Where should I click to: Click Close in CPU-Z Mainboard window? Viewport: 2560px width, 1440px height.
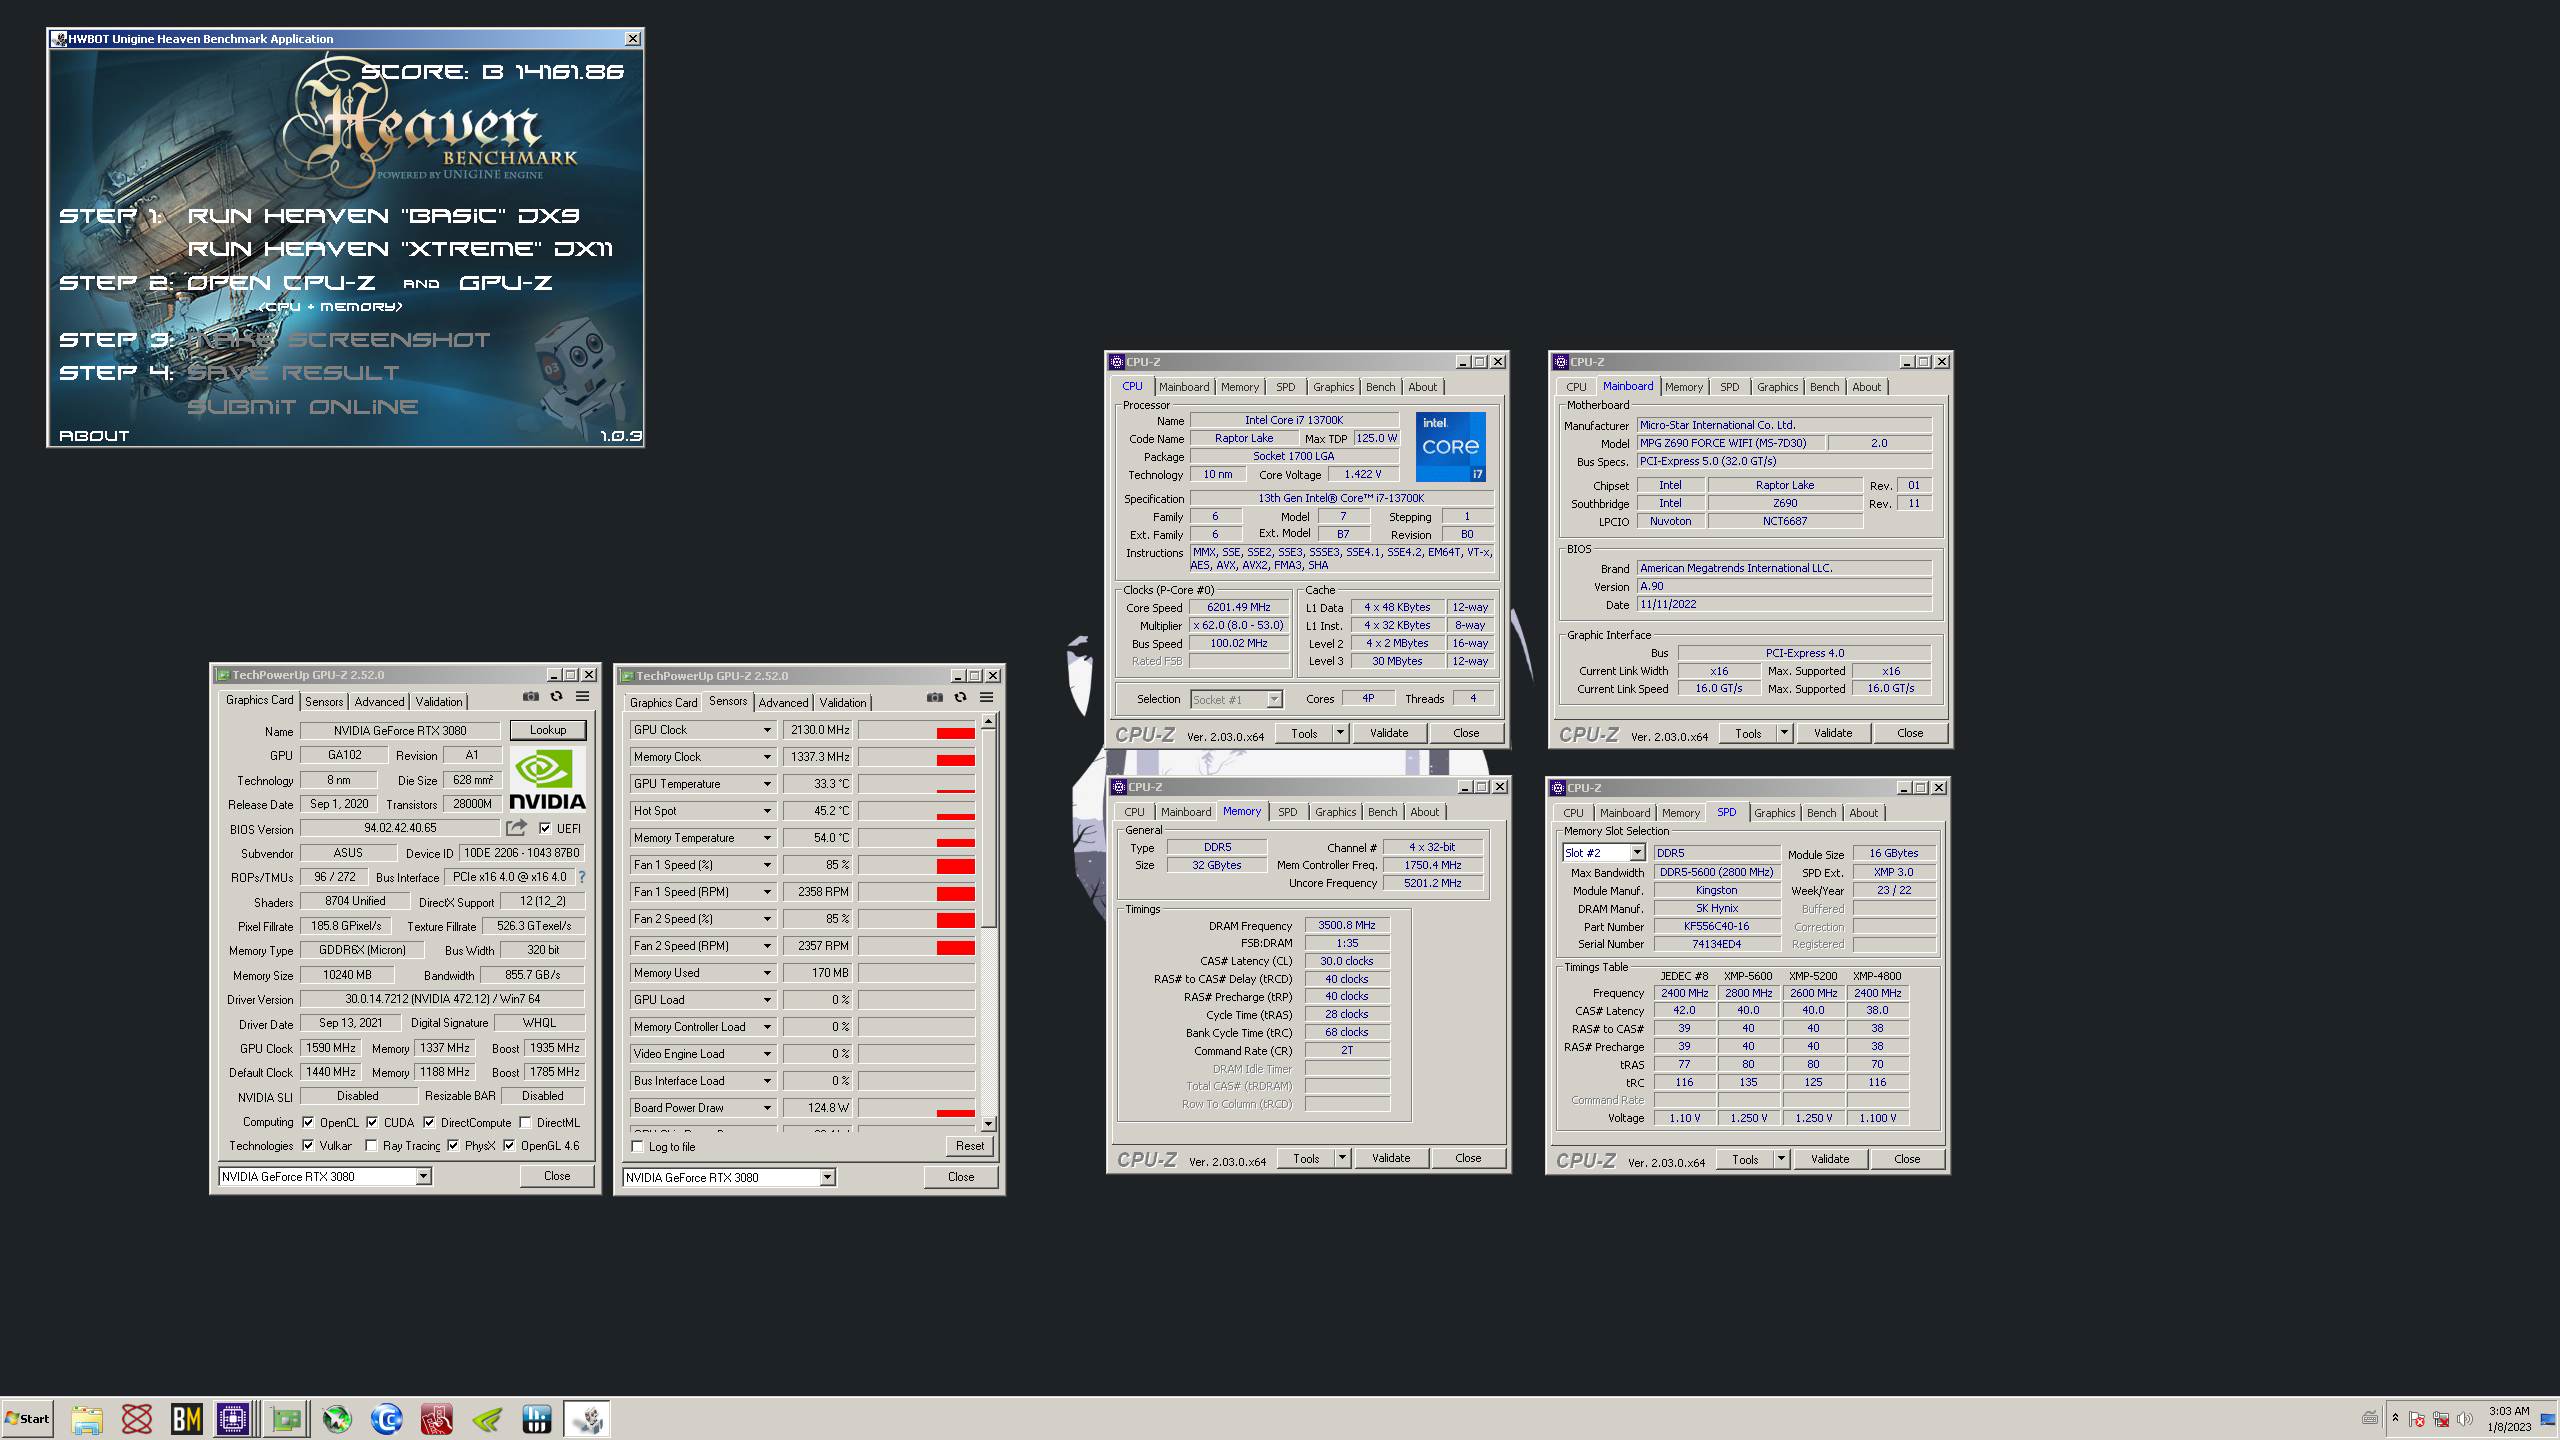point(1910,733)
